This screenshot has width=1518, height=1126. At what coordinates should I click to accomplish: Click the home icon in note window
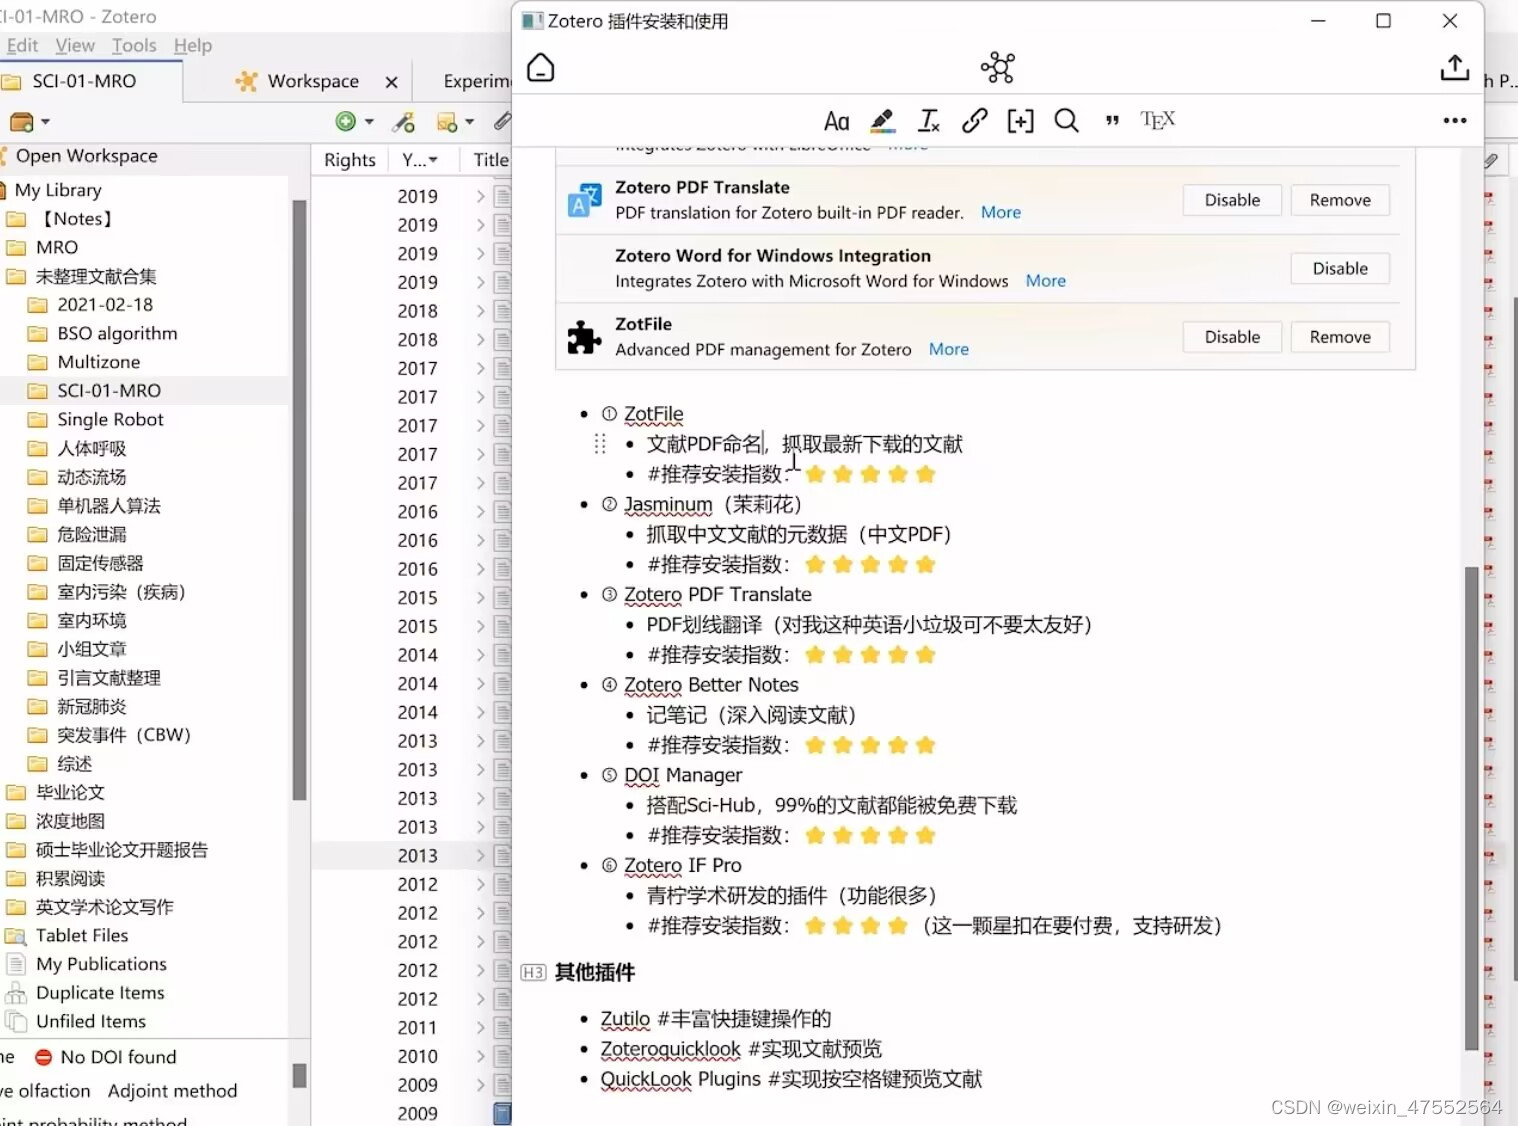(540, 68)
